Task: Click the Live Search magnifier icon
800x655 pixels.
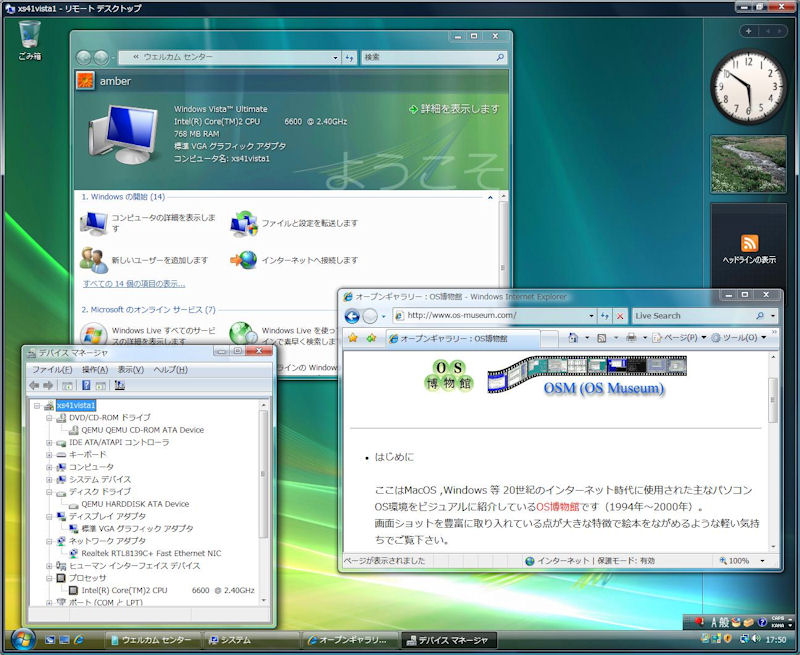Action: [x=760, y=316]
